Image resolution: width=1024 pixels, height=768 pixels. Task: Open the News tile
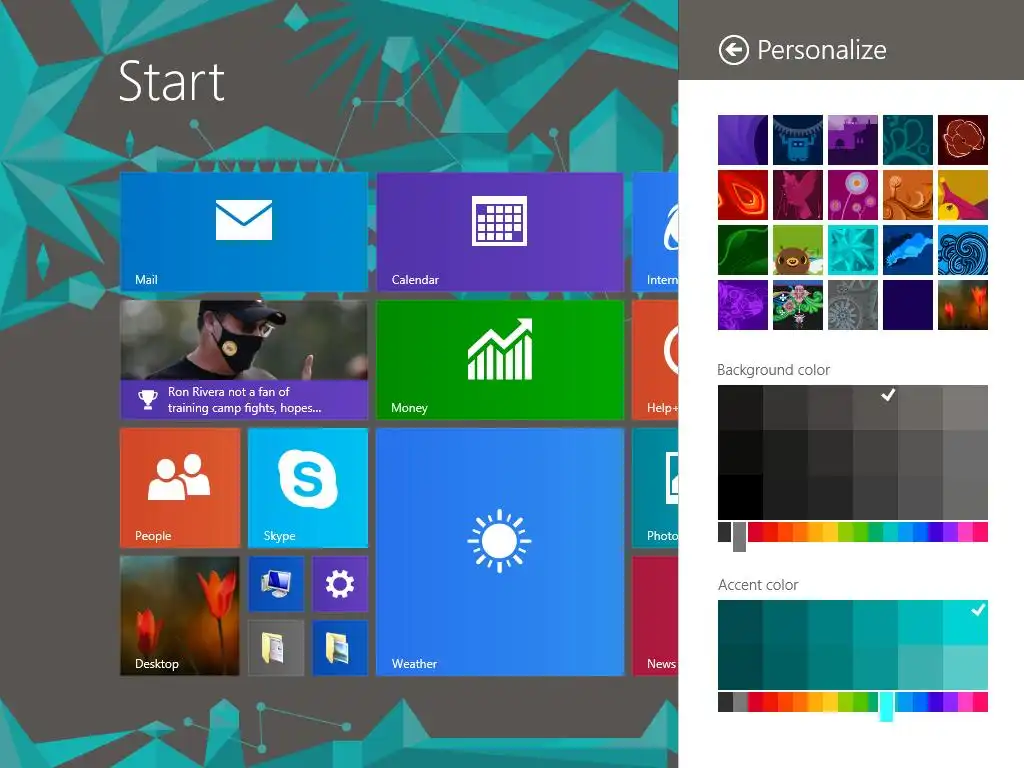coord(655,616)
